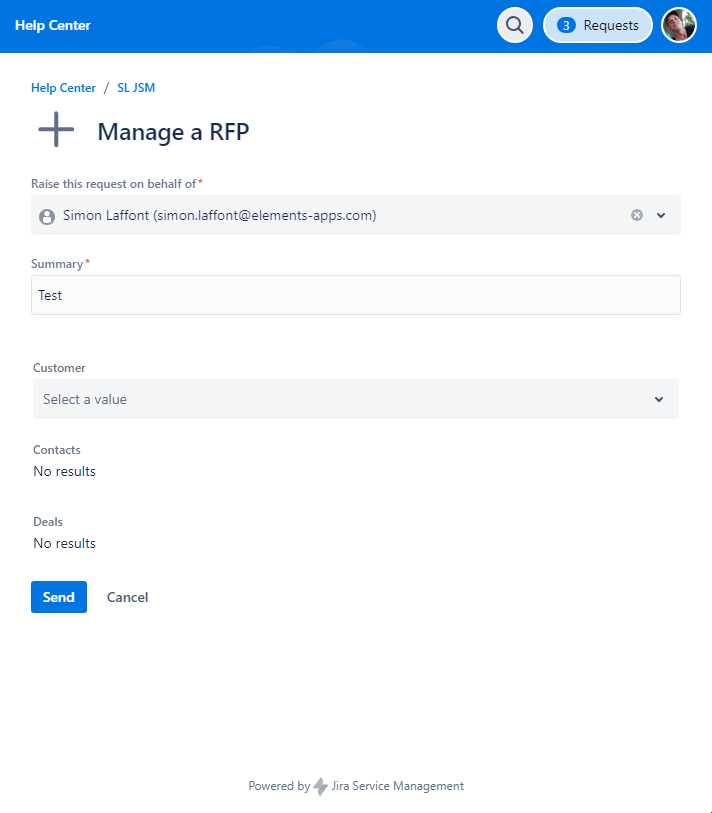Click the number 3 requests badge
The height and width of the screenshot is (813, 712).
pos(566,26)
